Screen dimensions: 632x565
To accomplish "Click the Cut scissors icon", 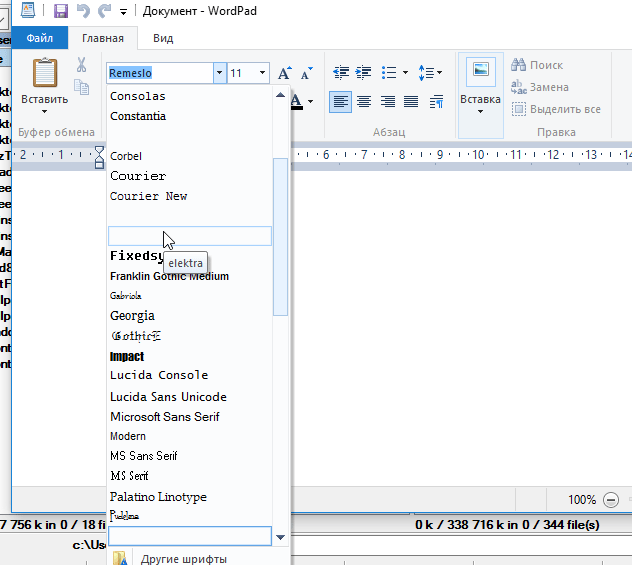I will click(81, 64).
